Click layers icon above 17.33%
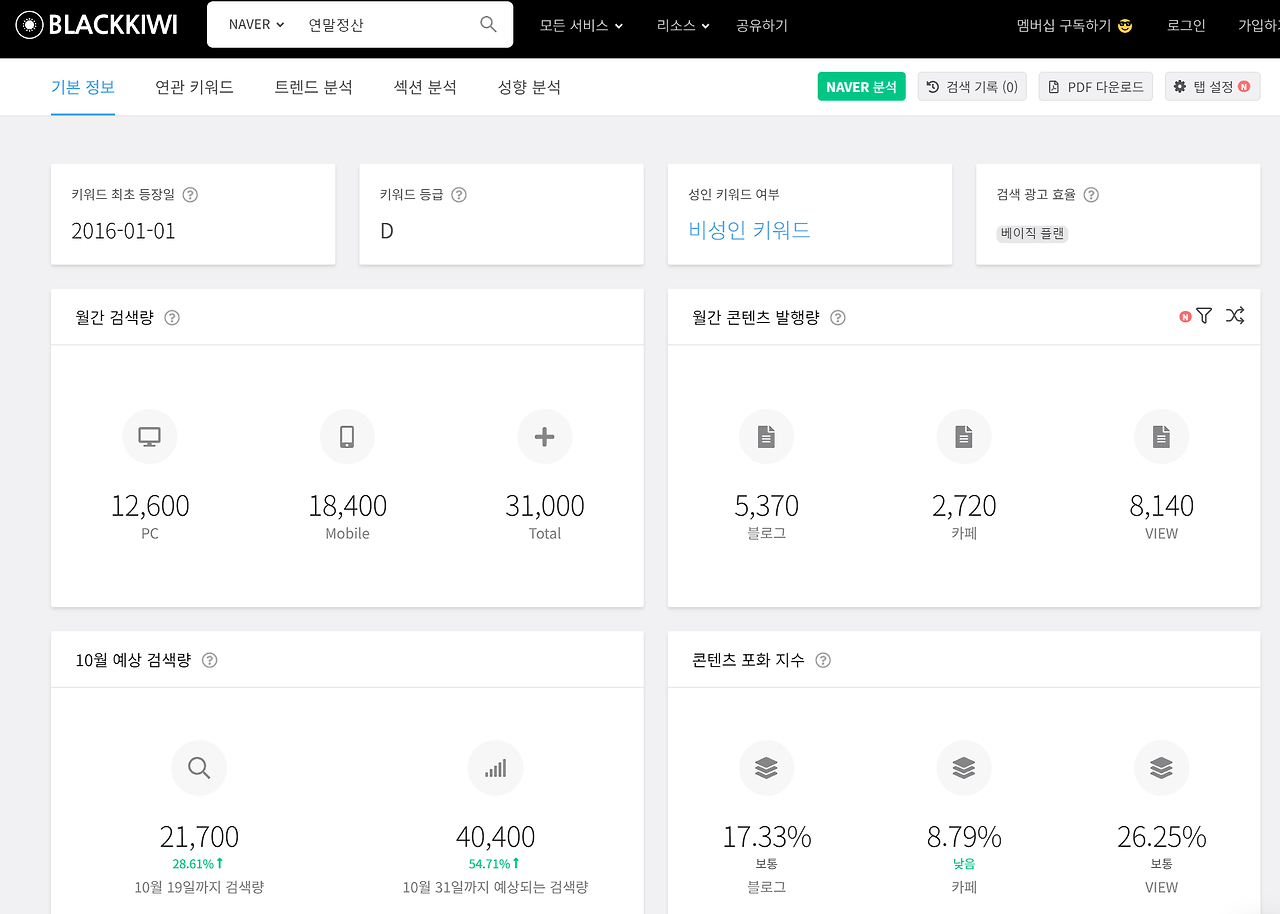Image resolution: width=1280 pixels, height=914 pixels. (767, 768)
